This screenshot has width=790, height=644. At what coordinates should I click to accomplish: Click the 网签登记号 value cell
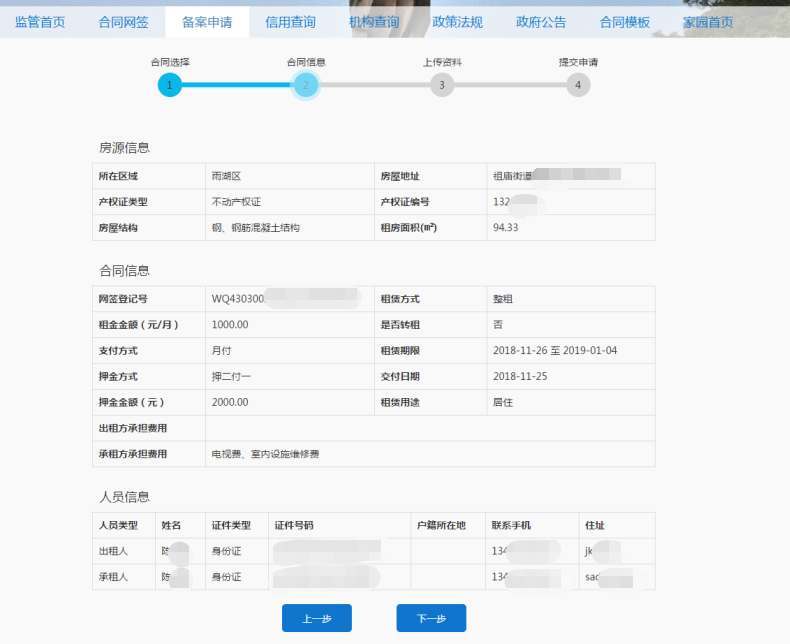pyautogui.click(x=285, y=299)
